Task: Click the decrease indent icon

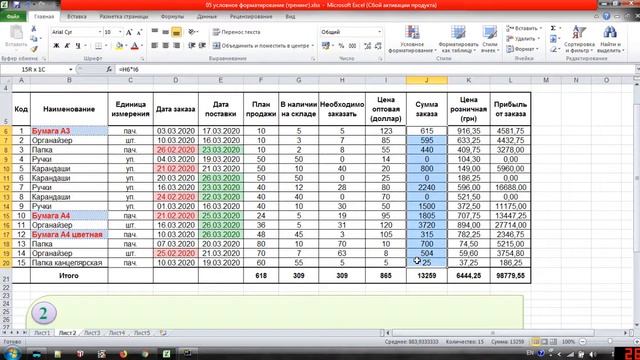Action: coord(191,46)
